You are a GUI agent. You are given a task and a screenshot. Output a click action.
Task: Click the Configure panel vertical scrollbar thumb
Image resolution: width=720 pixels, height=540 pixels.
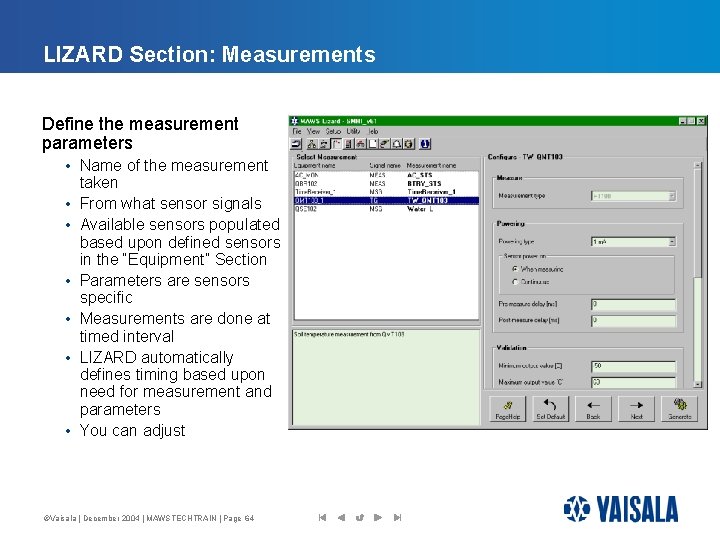pyautogui.click(x=698, y=223)
